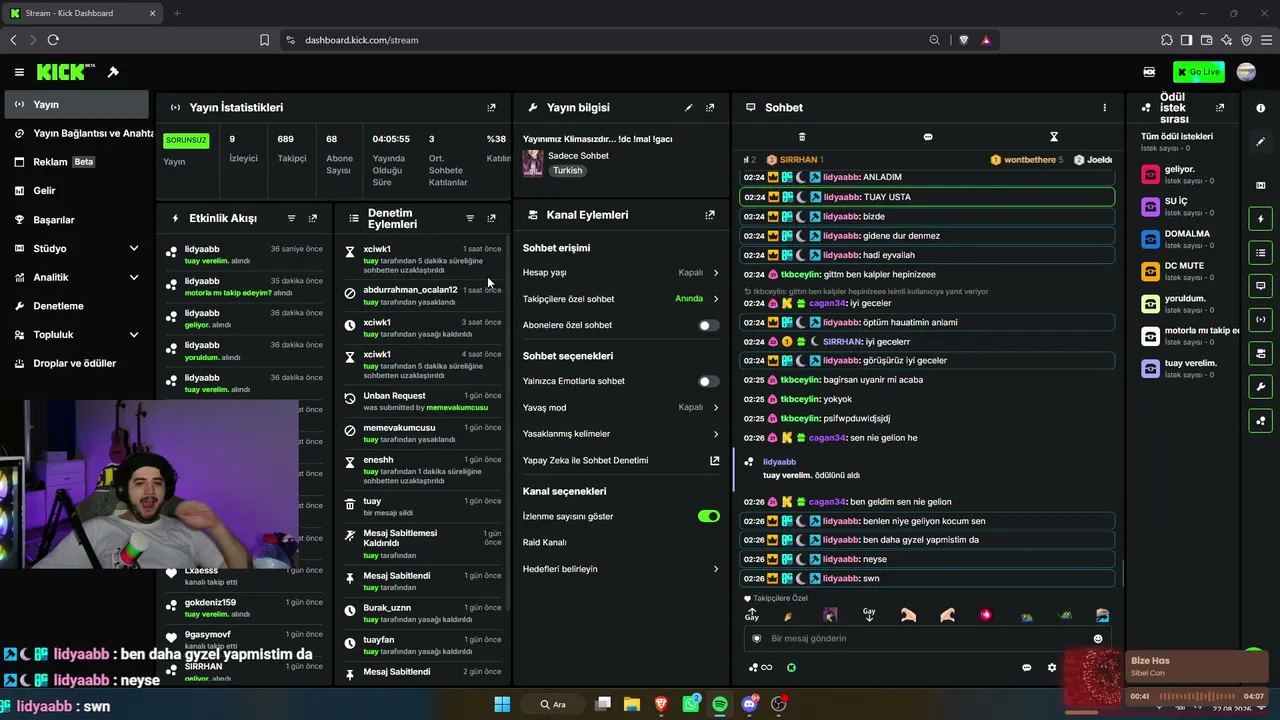Expand the Topluluk section in the sidebar
This screenshot has height=720, width=1280.
pos(134,334)
